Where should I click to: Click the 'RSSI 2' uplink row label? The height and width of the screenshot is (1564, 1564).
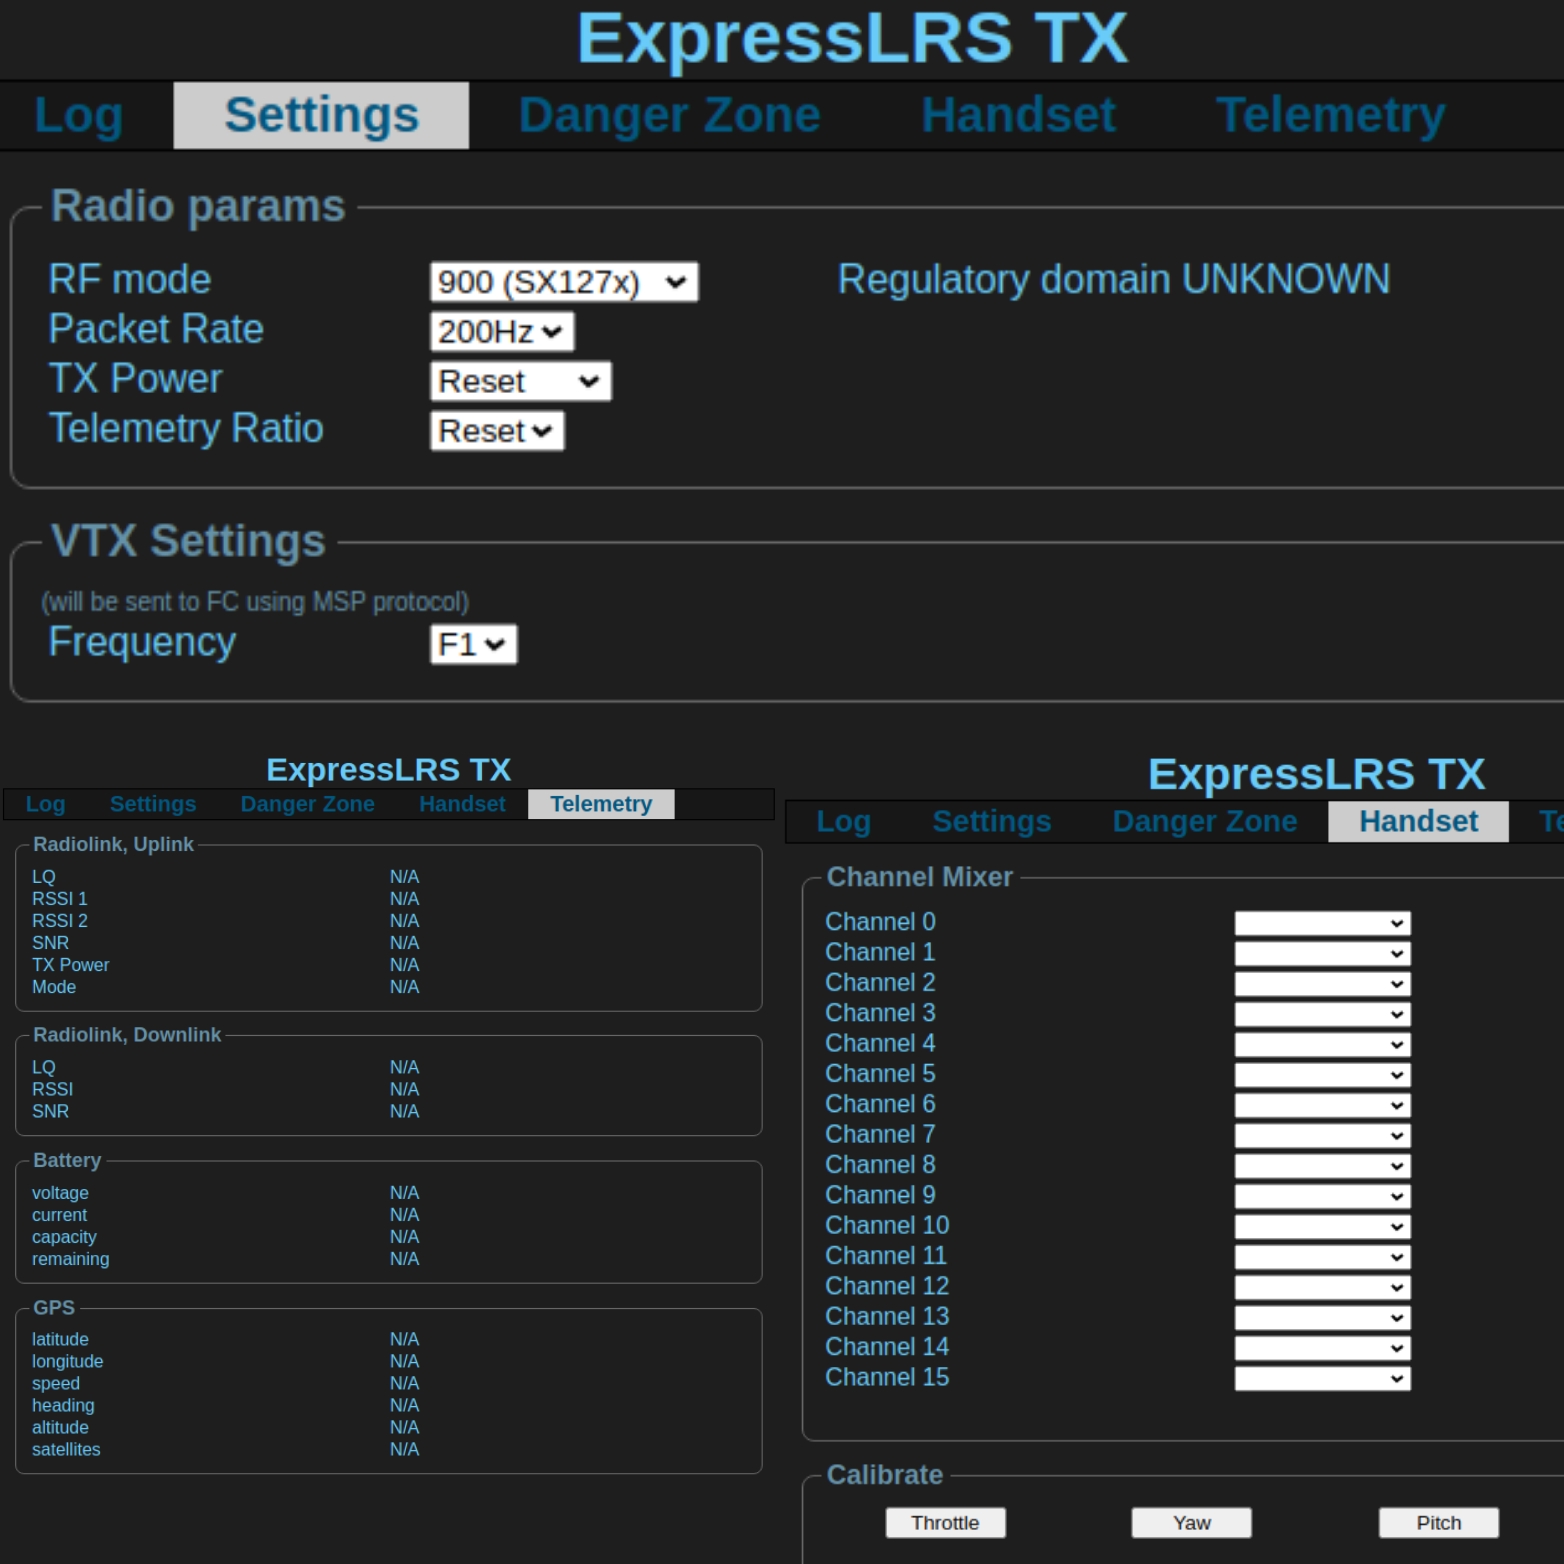pyautogui.click(x=60, y=921)
